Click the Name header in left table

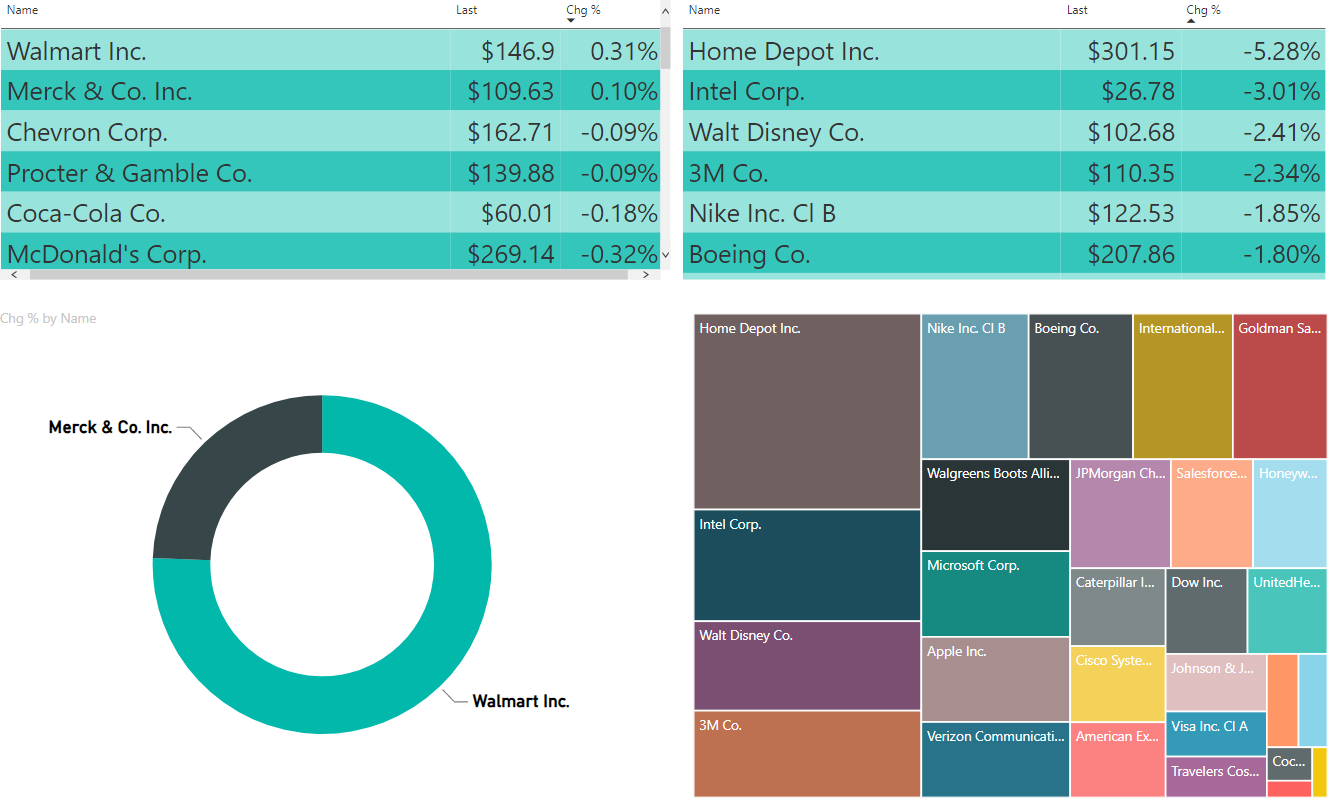point(23,10)
